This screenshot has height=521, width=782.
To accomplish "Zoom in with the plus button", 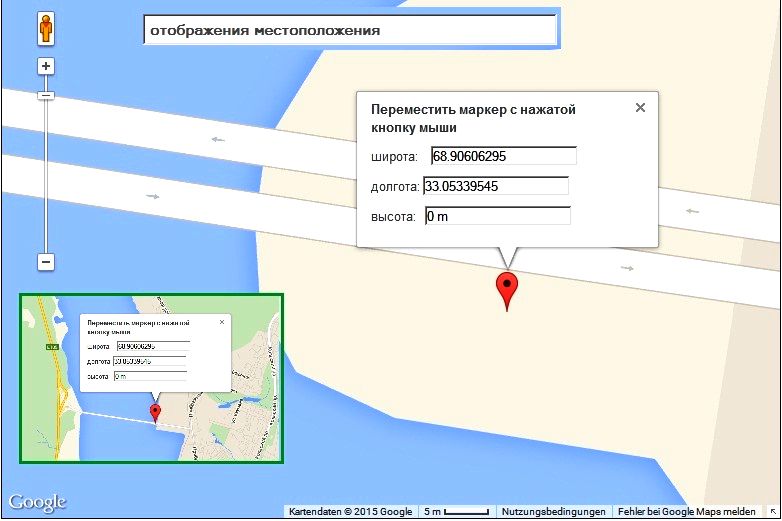I will (45, 67).
